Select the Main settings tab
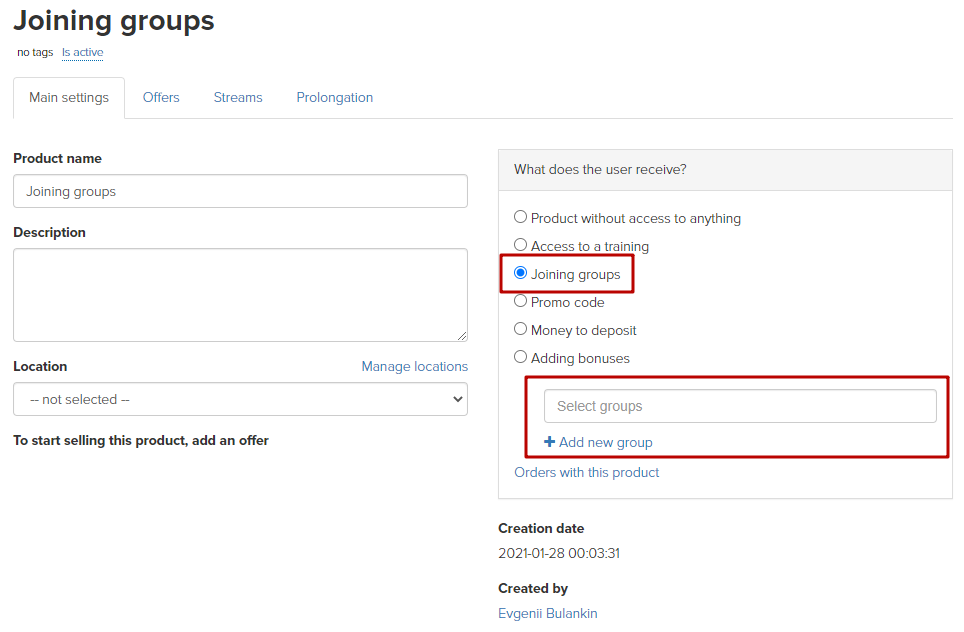Viewport: 964px width, 632px height. (x=69, y=98)
